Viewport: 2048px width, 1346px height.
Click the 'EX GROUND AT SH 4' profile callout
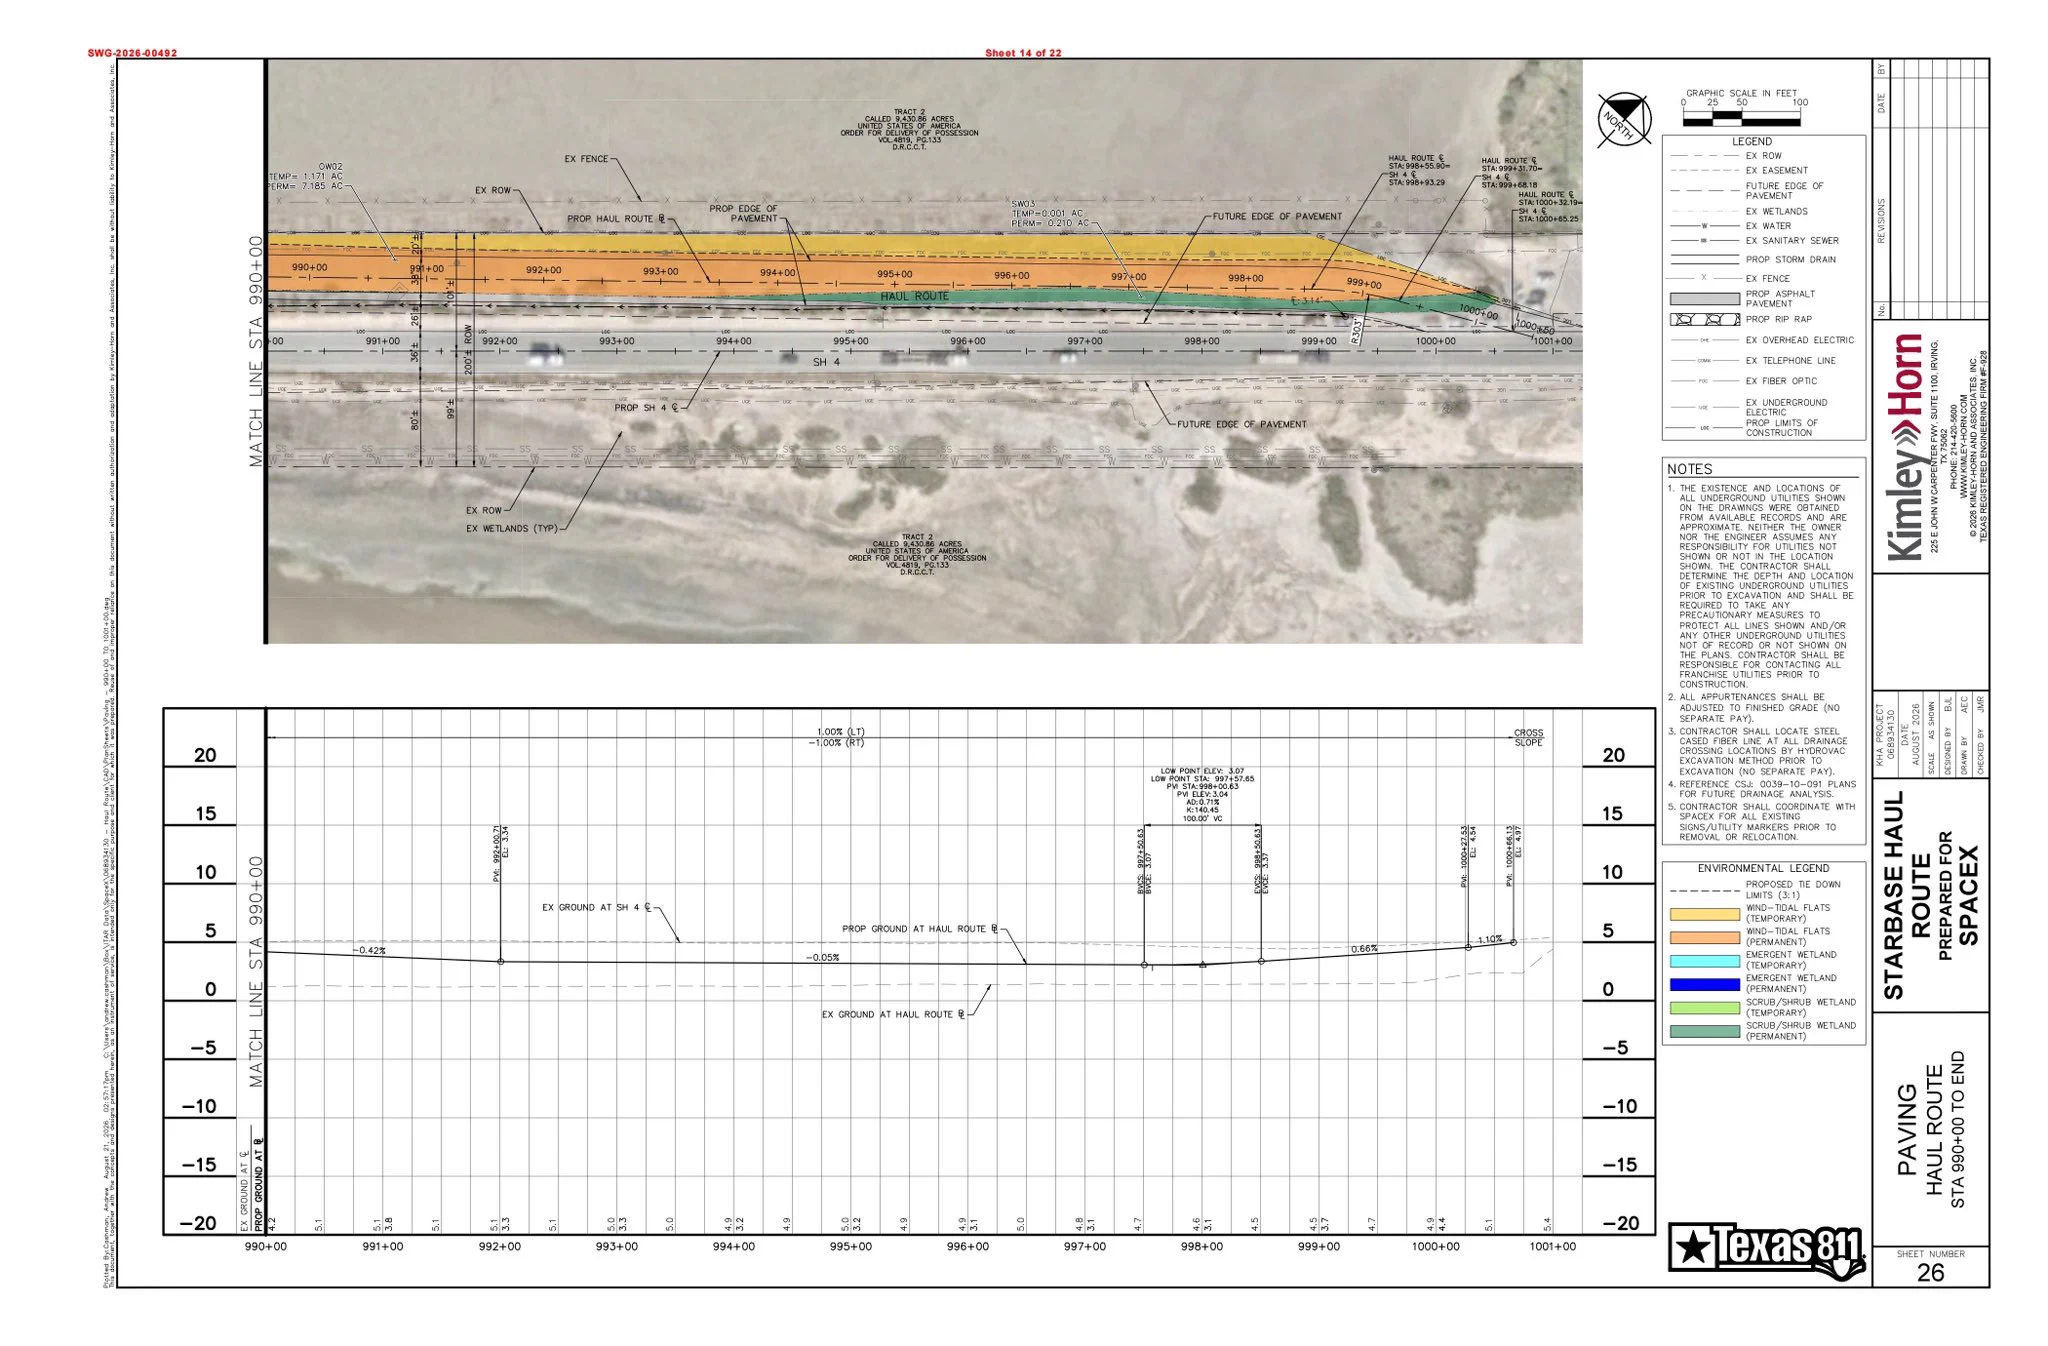[x=596, y=908]
